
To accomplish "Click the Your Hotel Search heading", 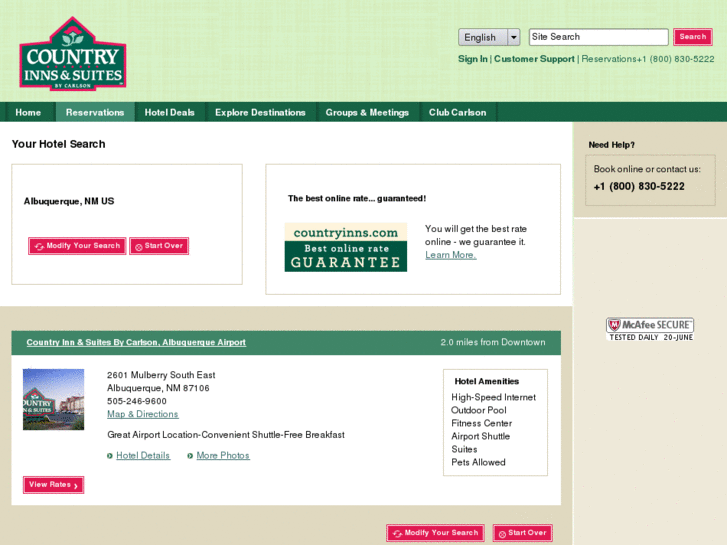I will (x=58, y=144).
